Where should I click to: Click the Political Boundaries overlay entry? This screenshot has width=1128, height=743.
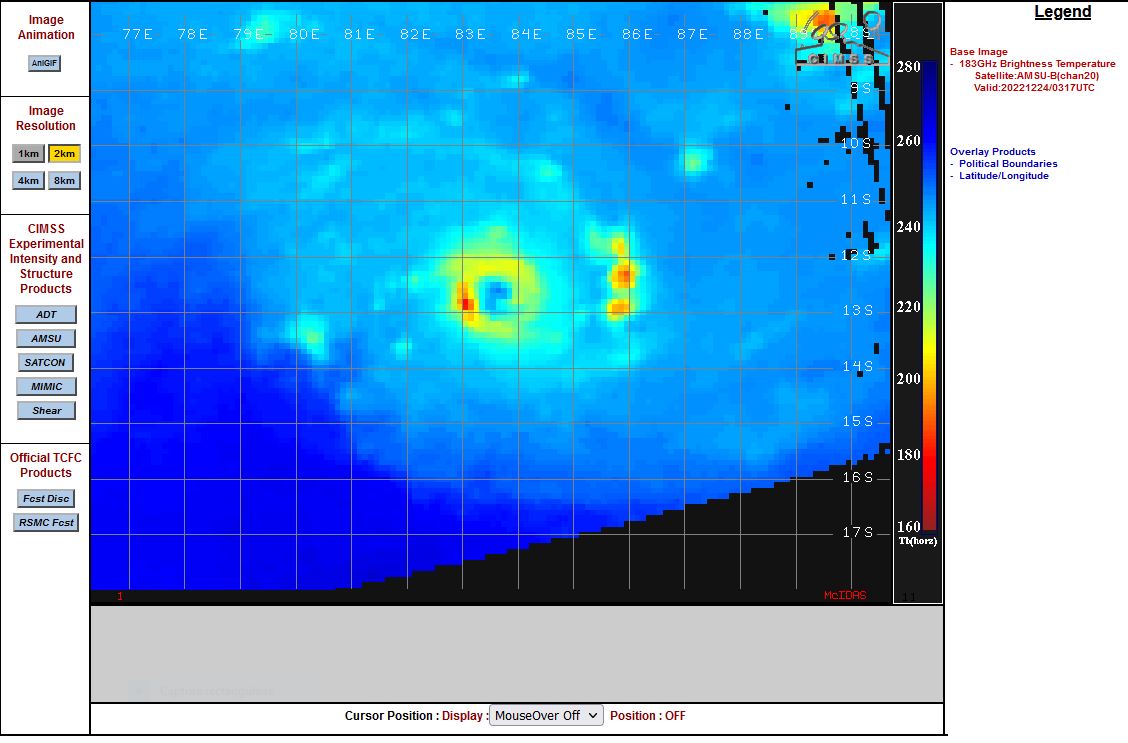(x=1008, y=164)
